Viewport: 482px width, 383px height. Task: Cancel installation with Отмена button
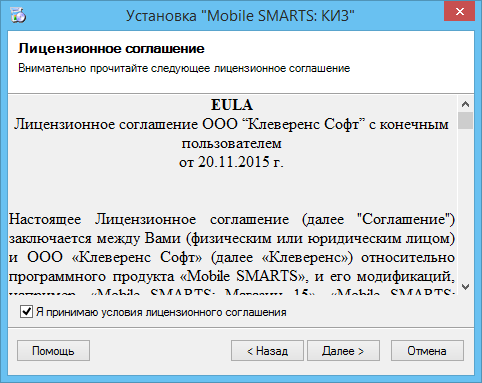[427, 351]
